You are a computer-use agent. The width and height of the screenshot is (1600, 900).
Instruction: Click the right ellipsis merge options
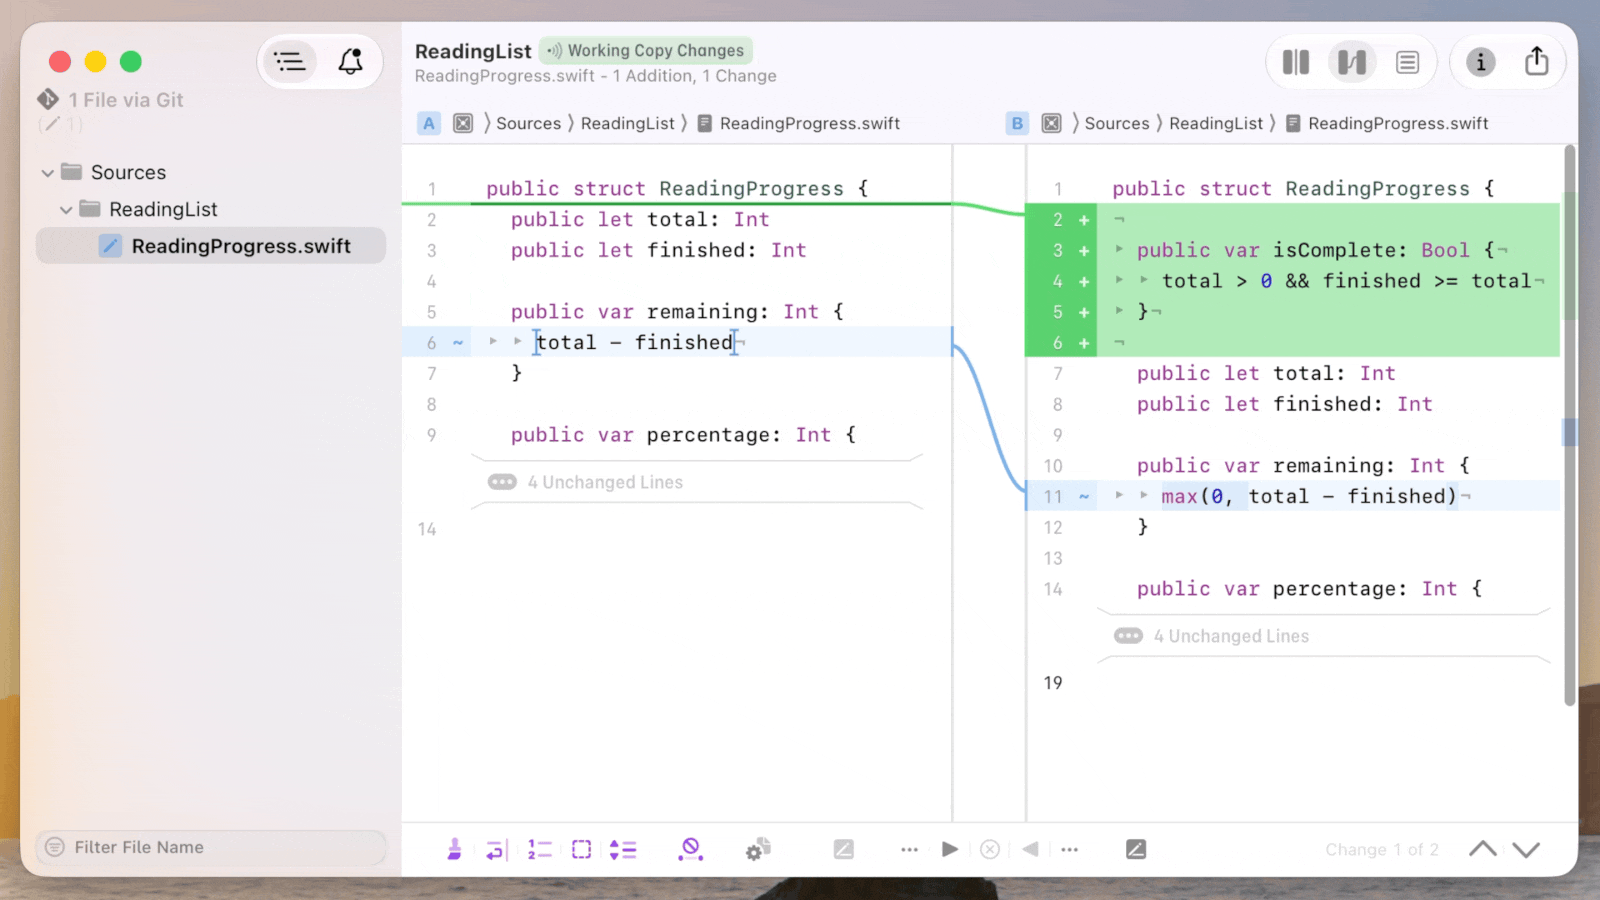(1069, 849)
